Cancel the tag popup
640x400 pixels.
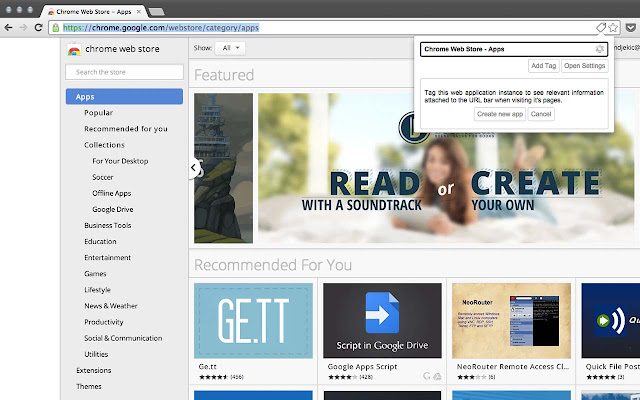pyautogui.click(x=541, y=114)
